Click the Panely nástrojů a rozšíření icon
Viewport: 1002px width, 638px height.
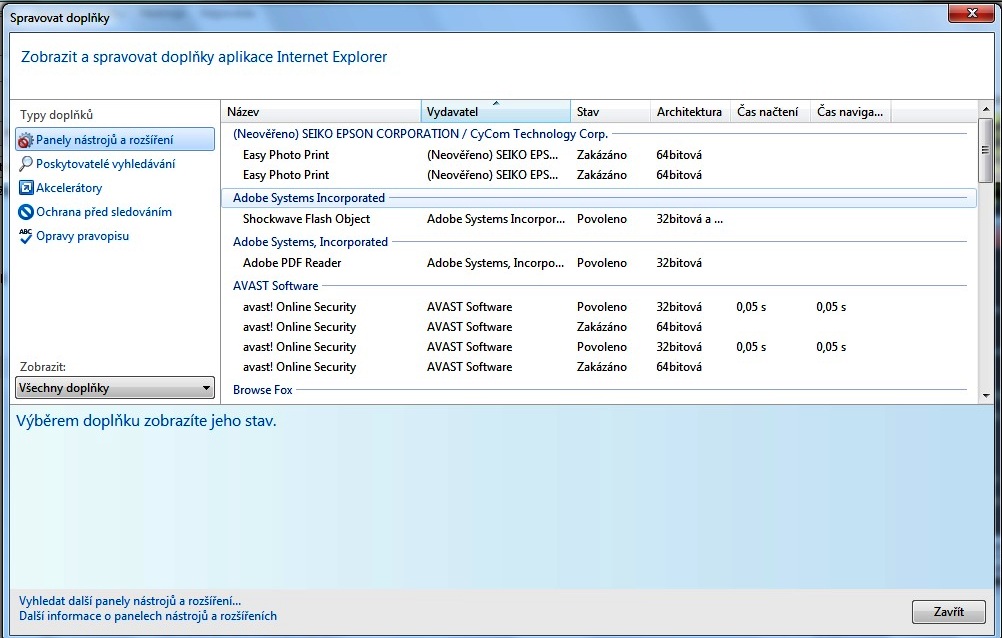(26, 140)
